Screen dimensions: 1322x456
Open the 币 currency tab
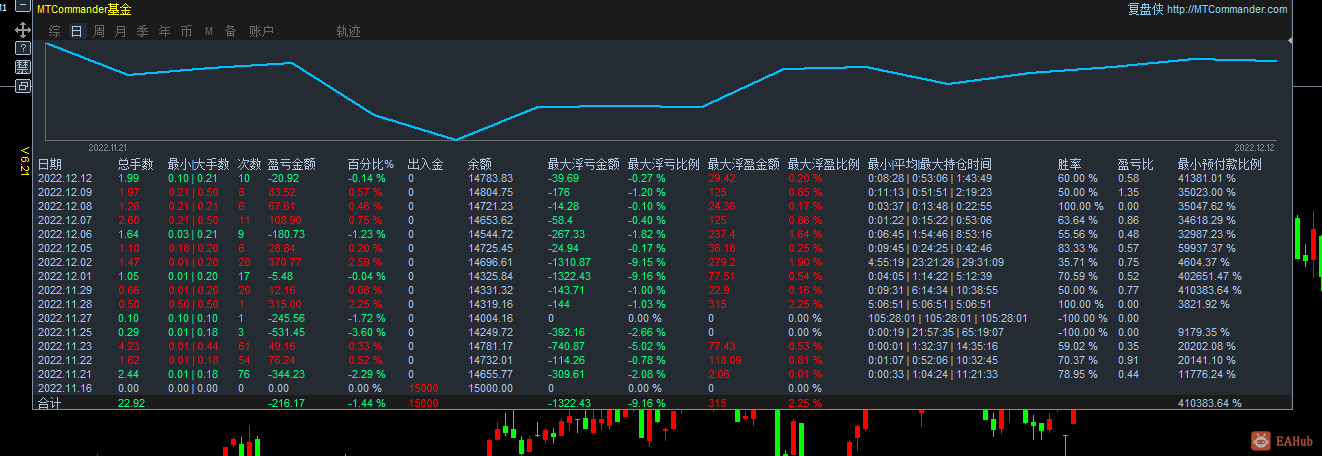(186, 31)
